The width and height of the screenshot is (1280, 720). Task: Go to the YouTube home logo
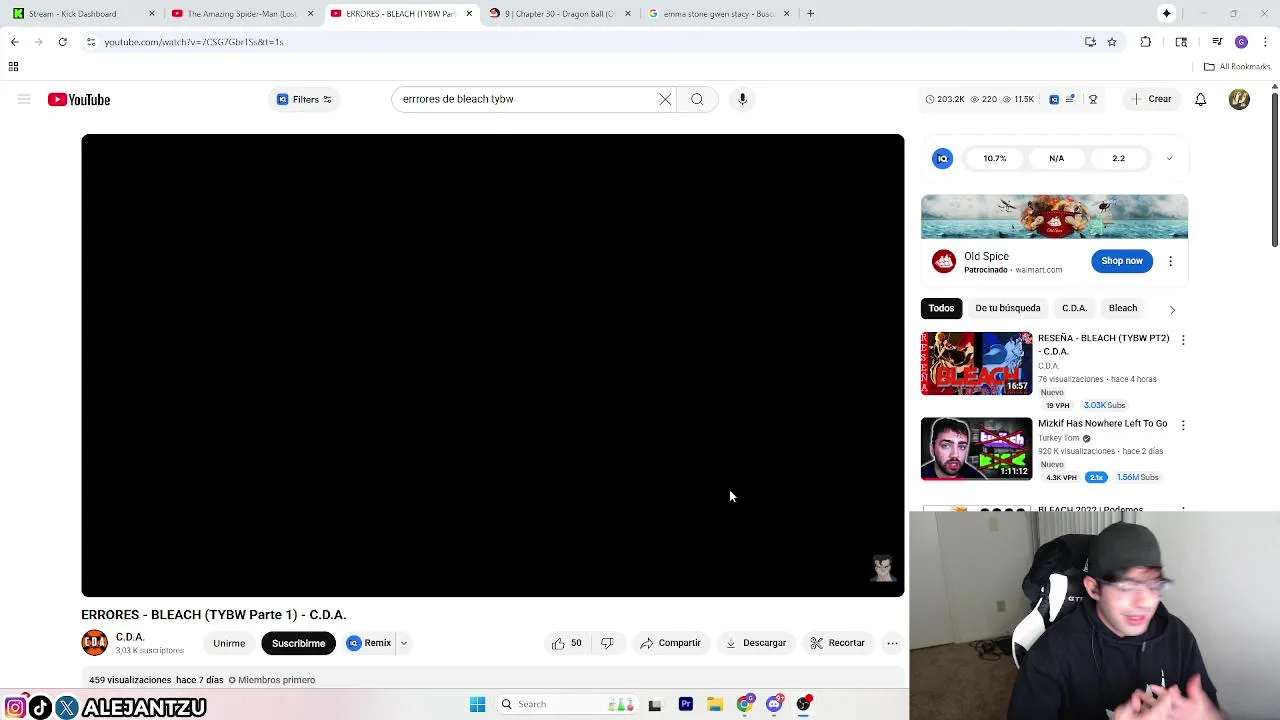coord(78,99)
